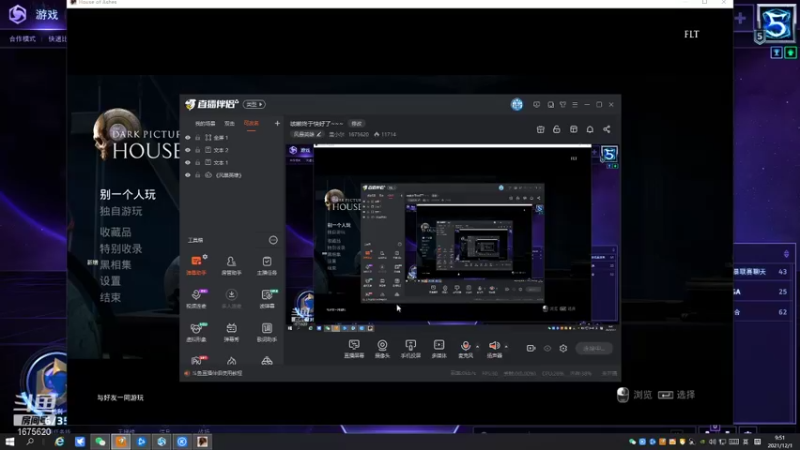Select 收藏品 in the game menu
The image size is (800, 450).
click(115, 232)
